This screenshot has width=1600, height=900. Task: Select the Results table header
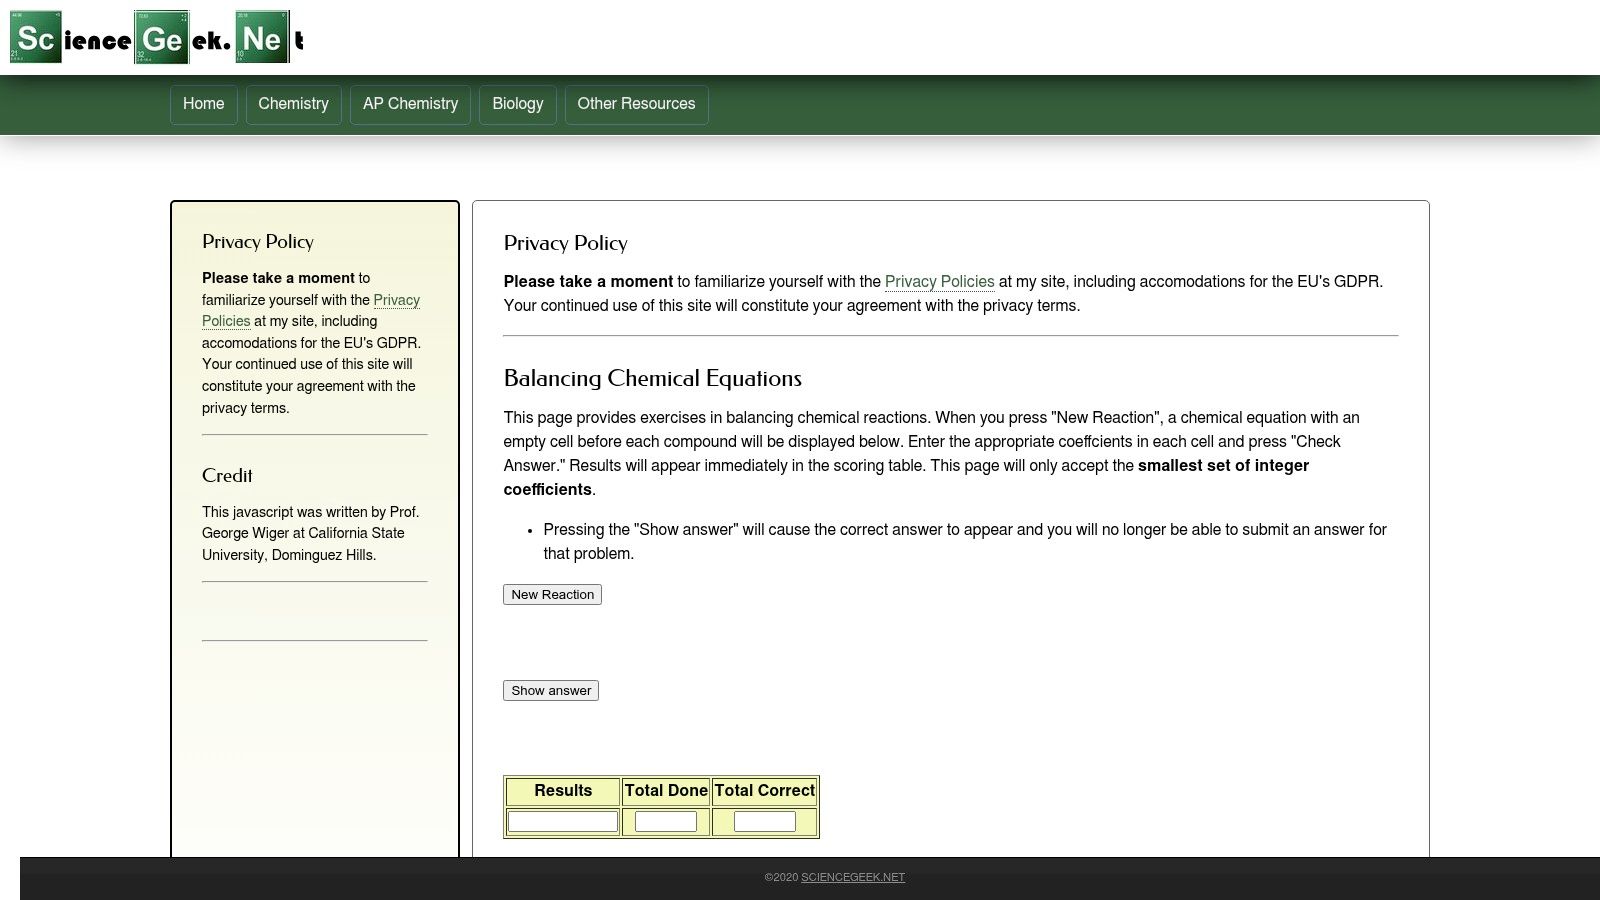click(563, 791)
